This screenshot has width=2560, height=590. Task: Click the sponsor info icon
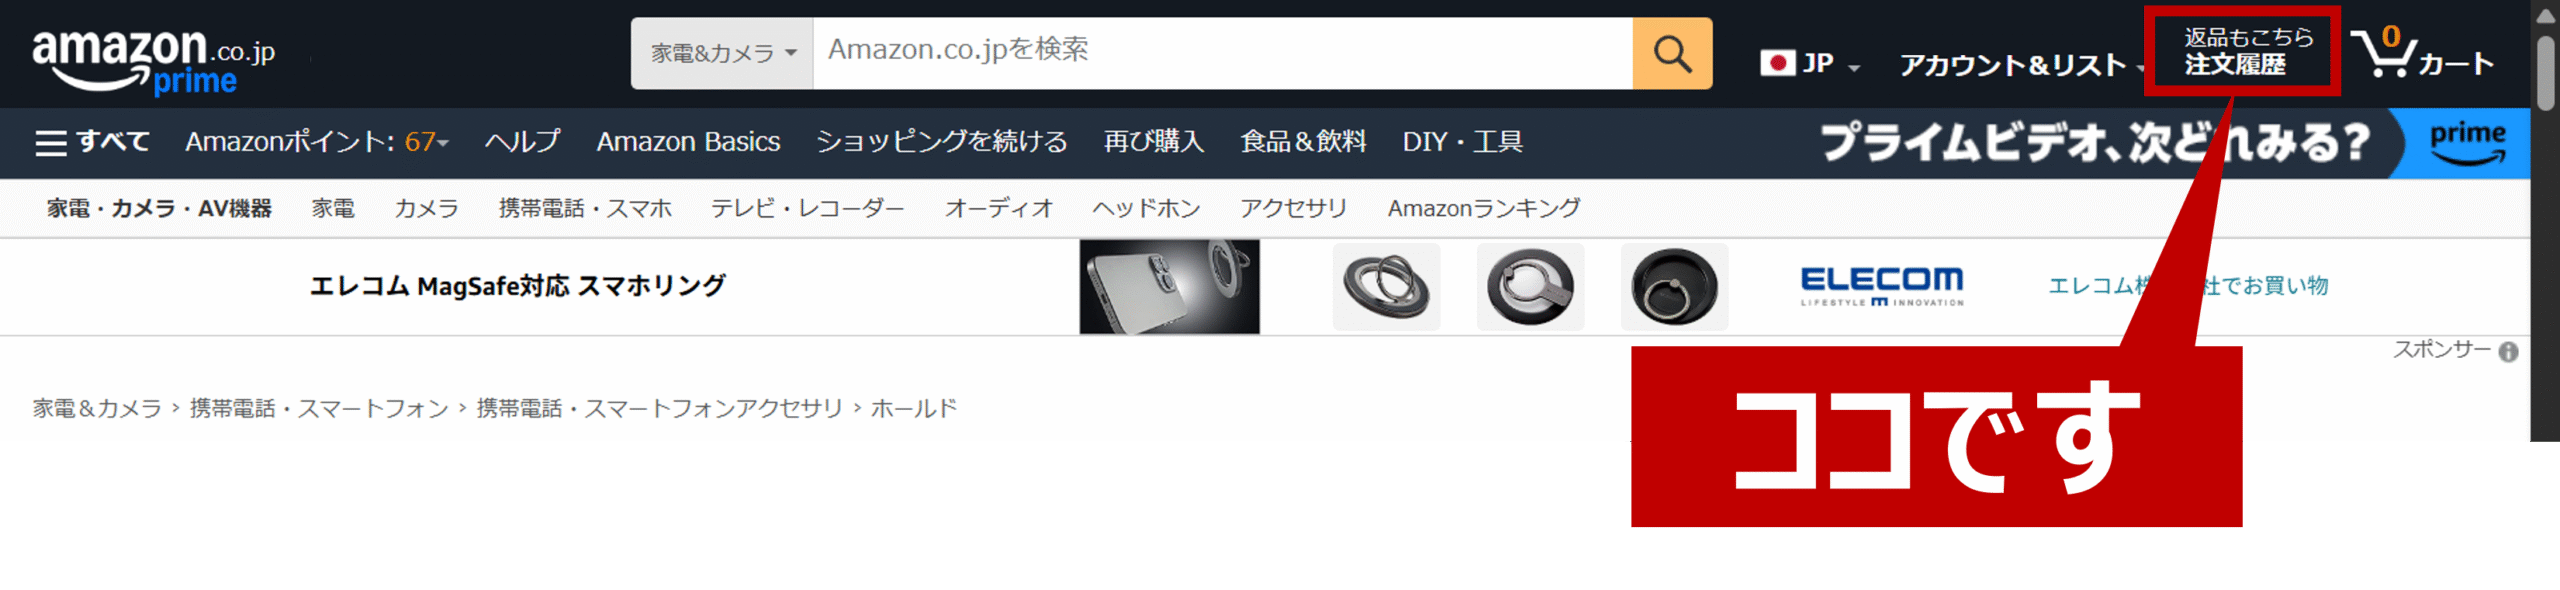point(2508,352)
